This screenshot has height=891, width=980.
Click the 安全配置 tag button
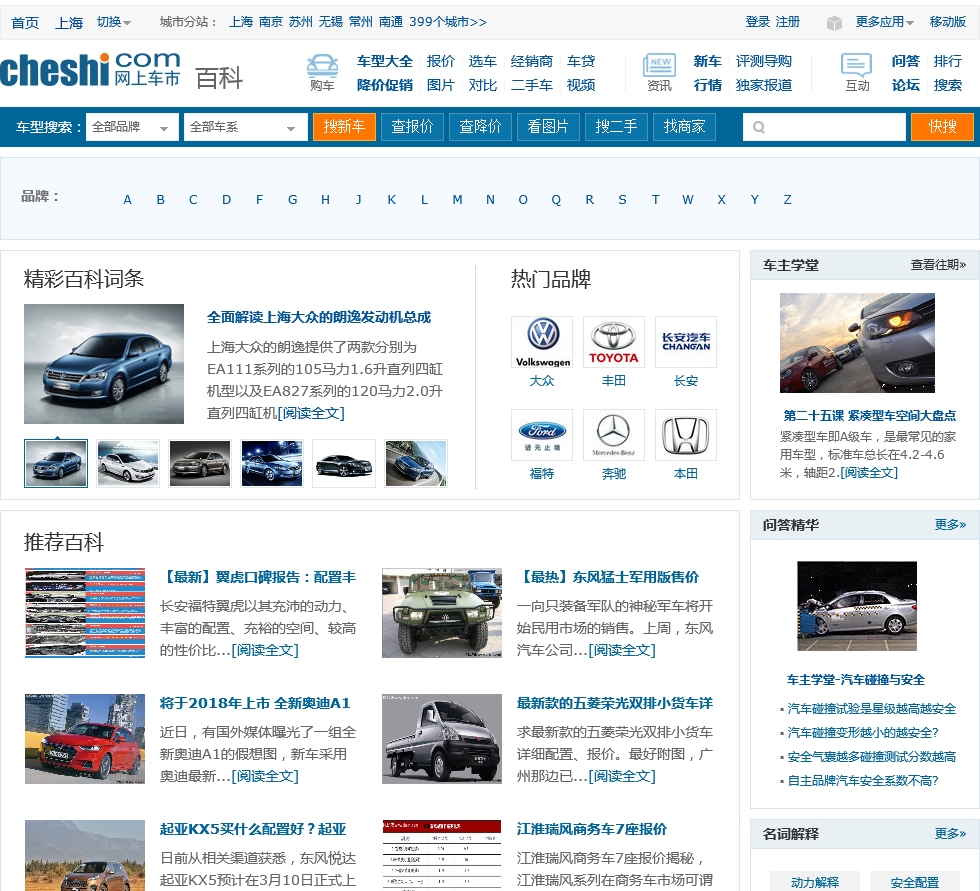coord(914,882)
